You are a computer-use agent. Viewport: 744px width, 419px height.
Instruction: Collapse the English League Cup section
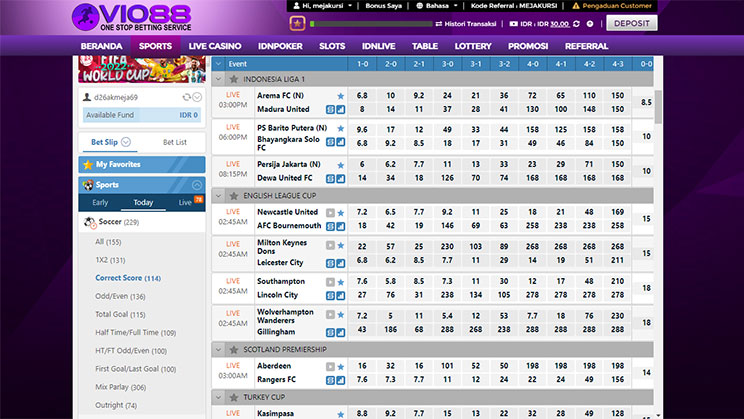pyautogui.click(x=218, y=196)
